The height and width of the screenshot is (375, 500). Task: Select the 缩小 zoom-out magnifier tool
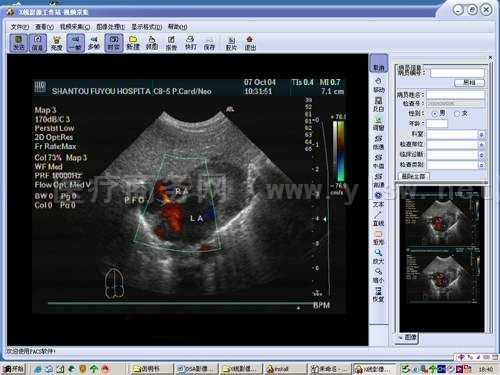[x=378, y=275]
